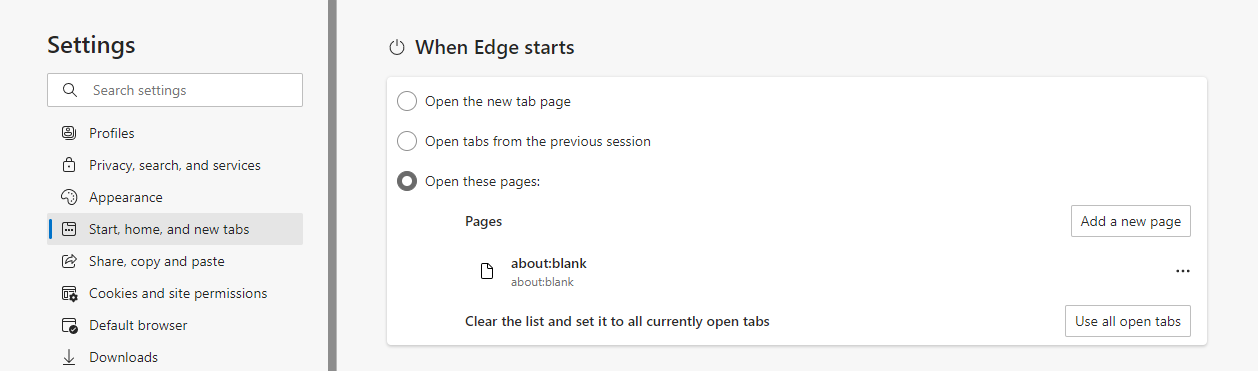The width and height of the screenshot is (1258, 371).
Task: Focus the Search settings field
Action: click(175, 90)
